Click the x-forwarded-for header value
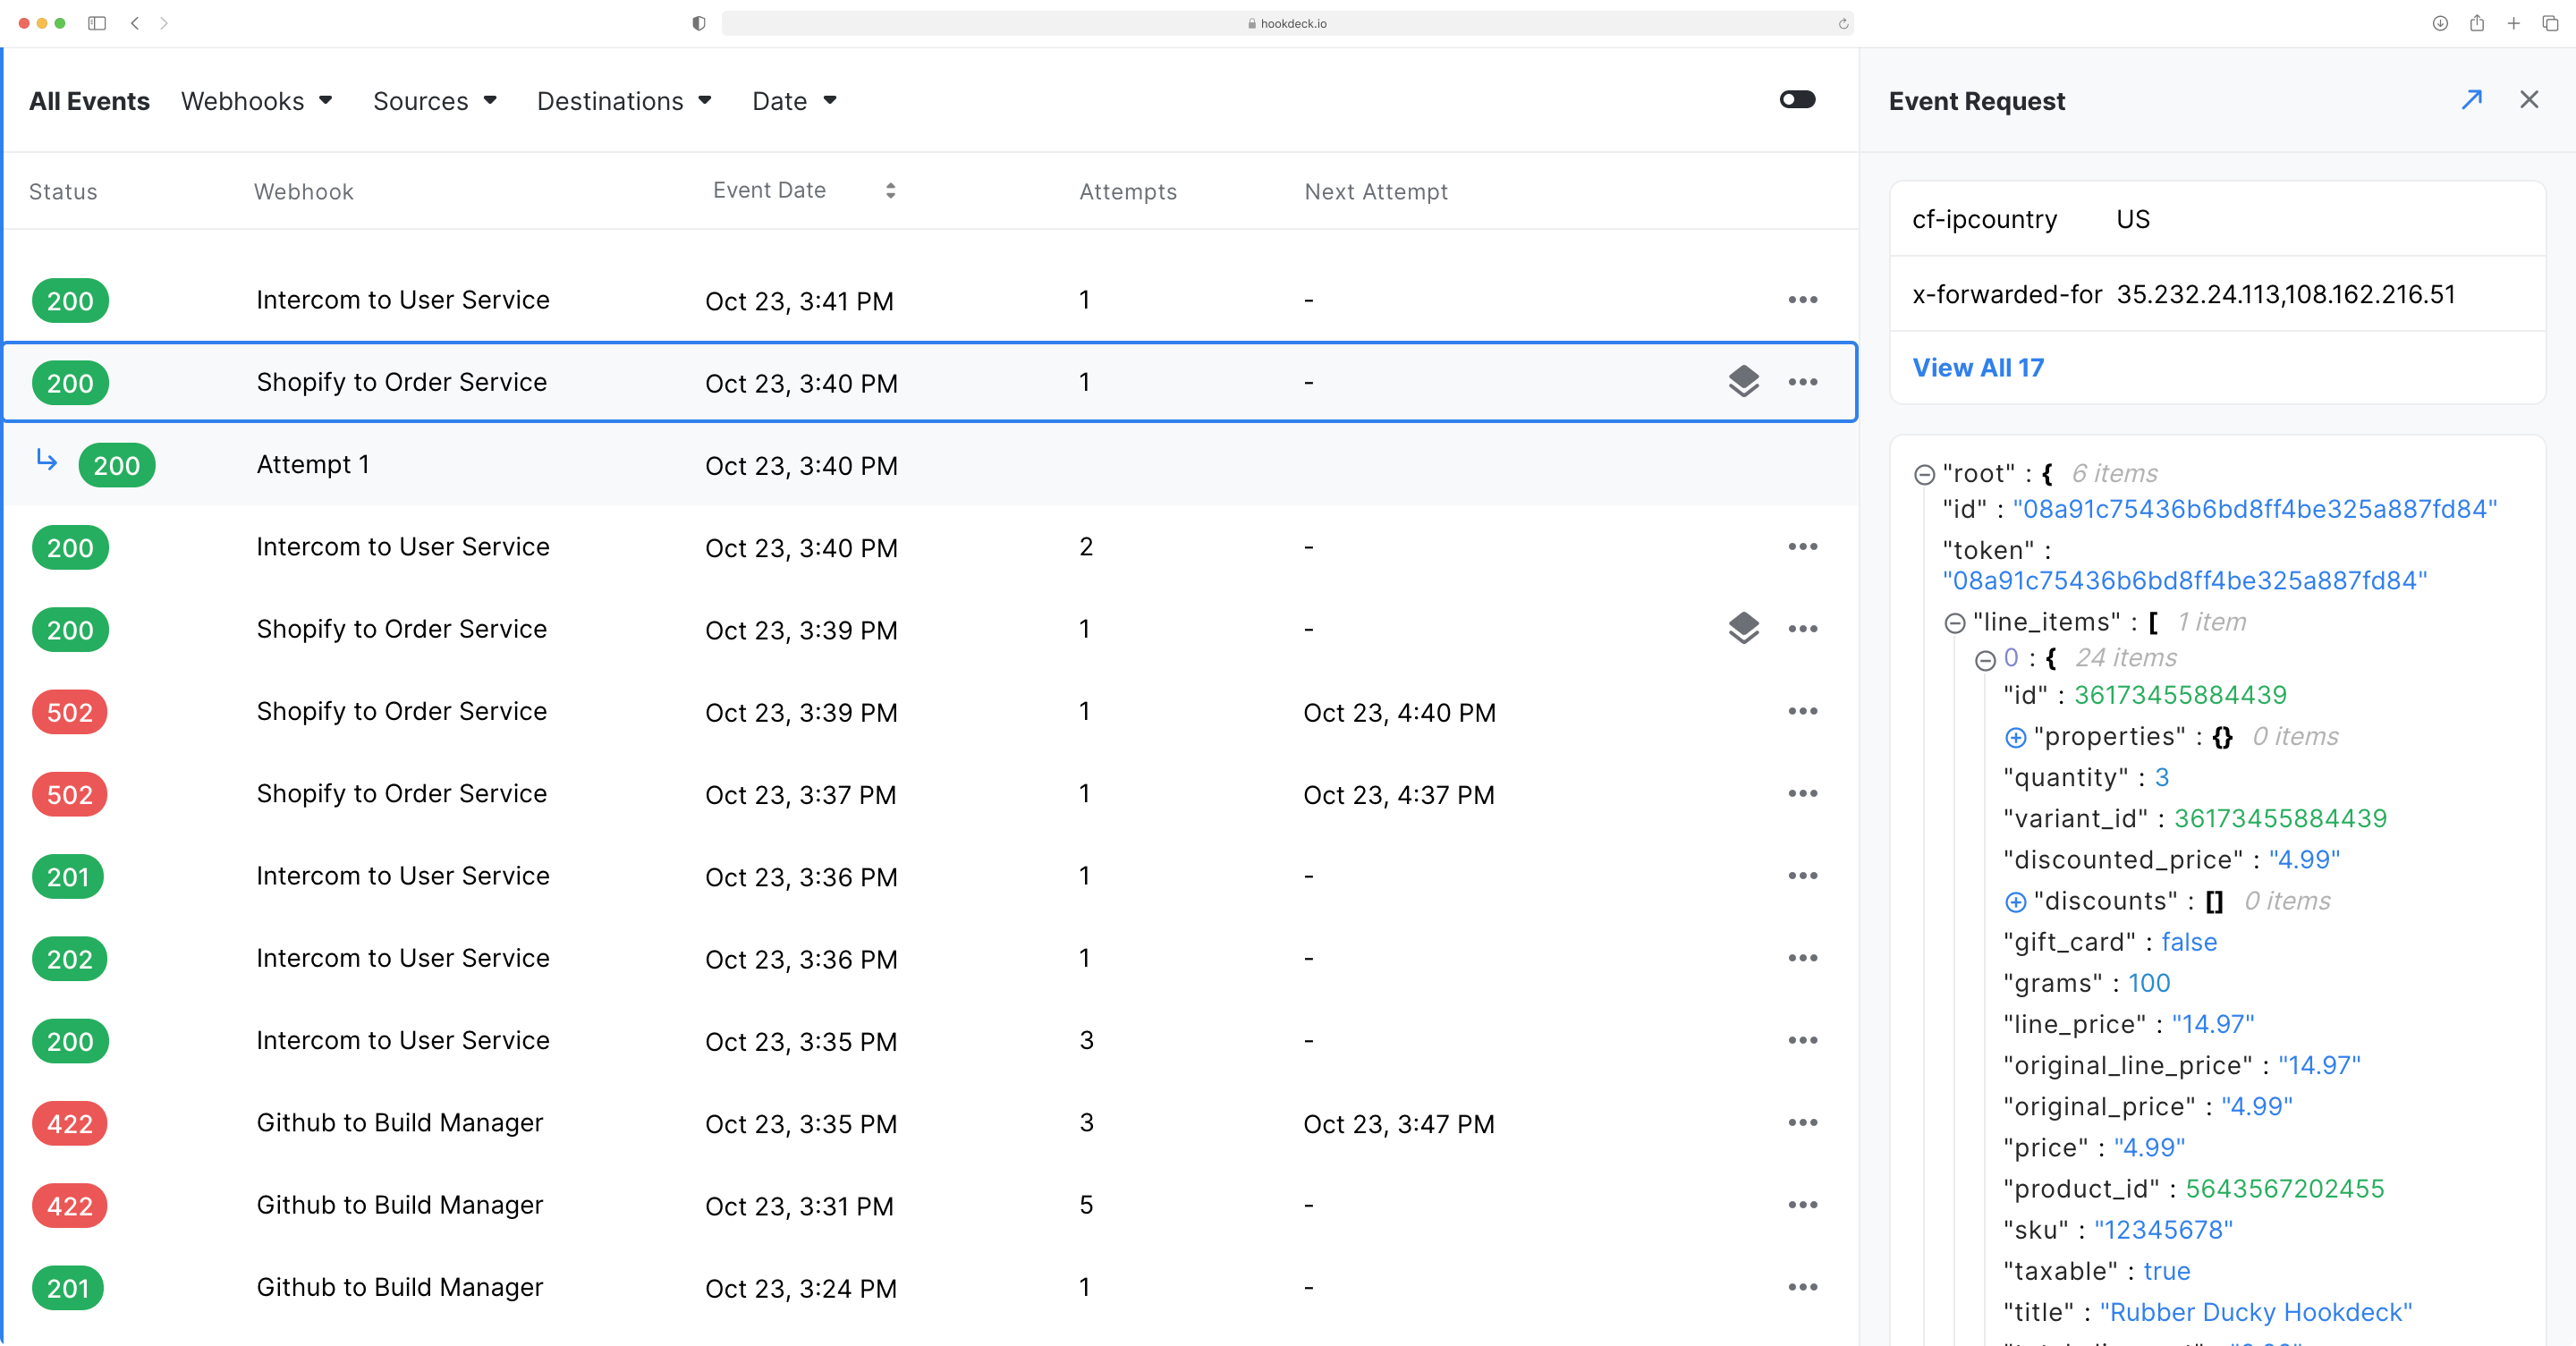Viewport: 2576px width, 1346px height. [x=2285, y=294]
